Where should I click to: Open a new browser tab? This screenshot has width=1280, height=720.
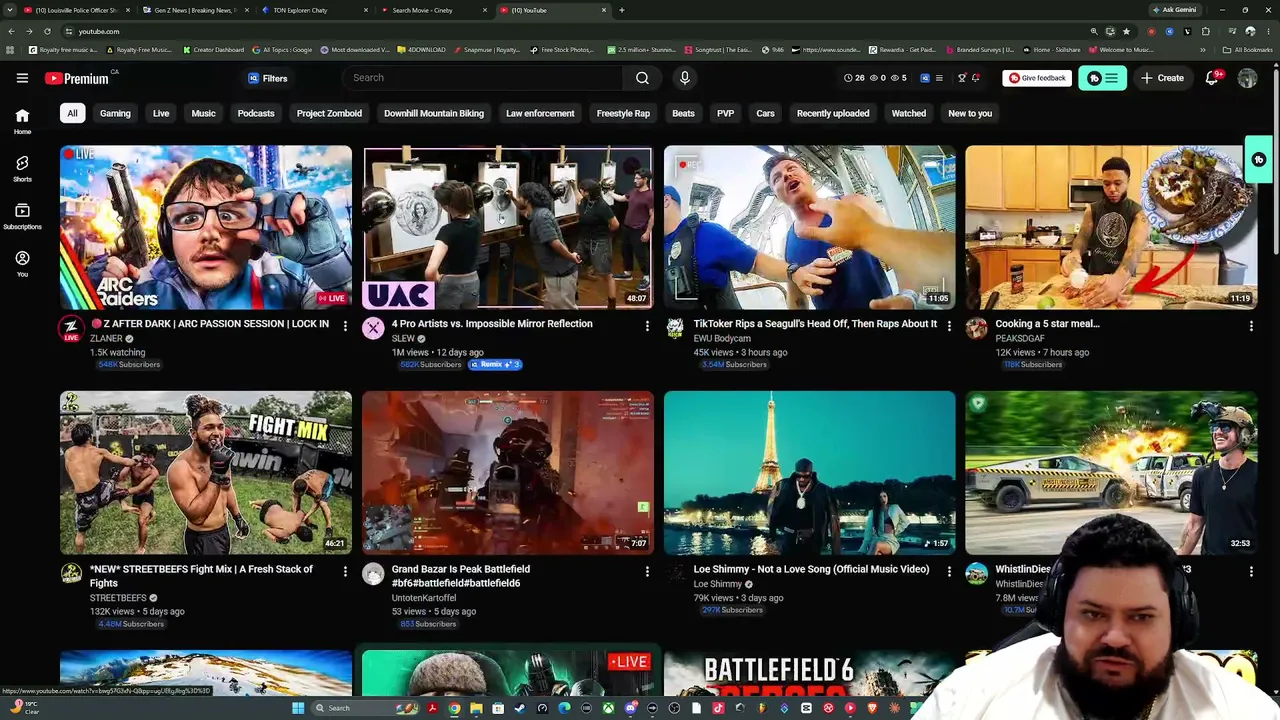pyautogui.click(x=621, y=10)
